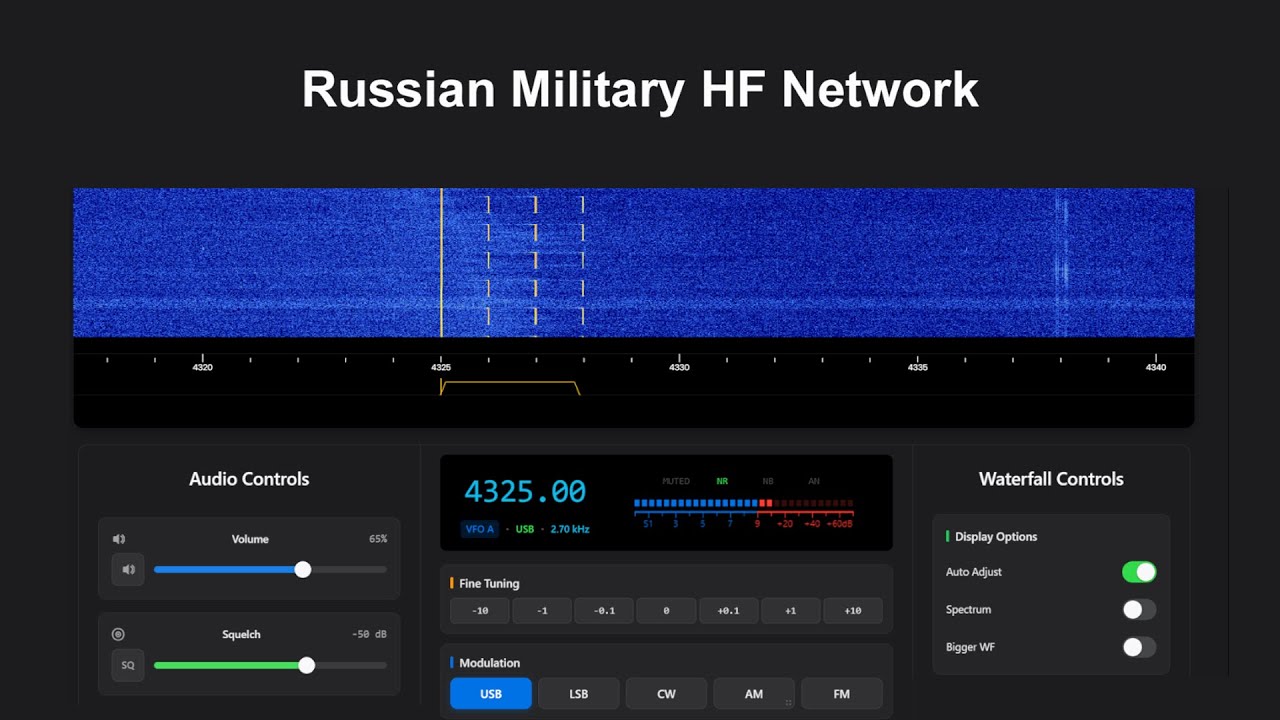
Task: Click the orange passband bracket under 4325
Action: (510, 387)
